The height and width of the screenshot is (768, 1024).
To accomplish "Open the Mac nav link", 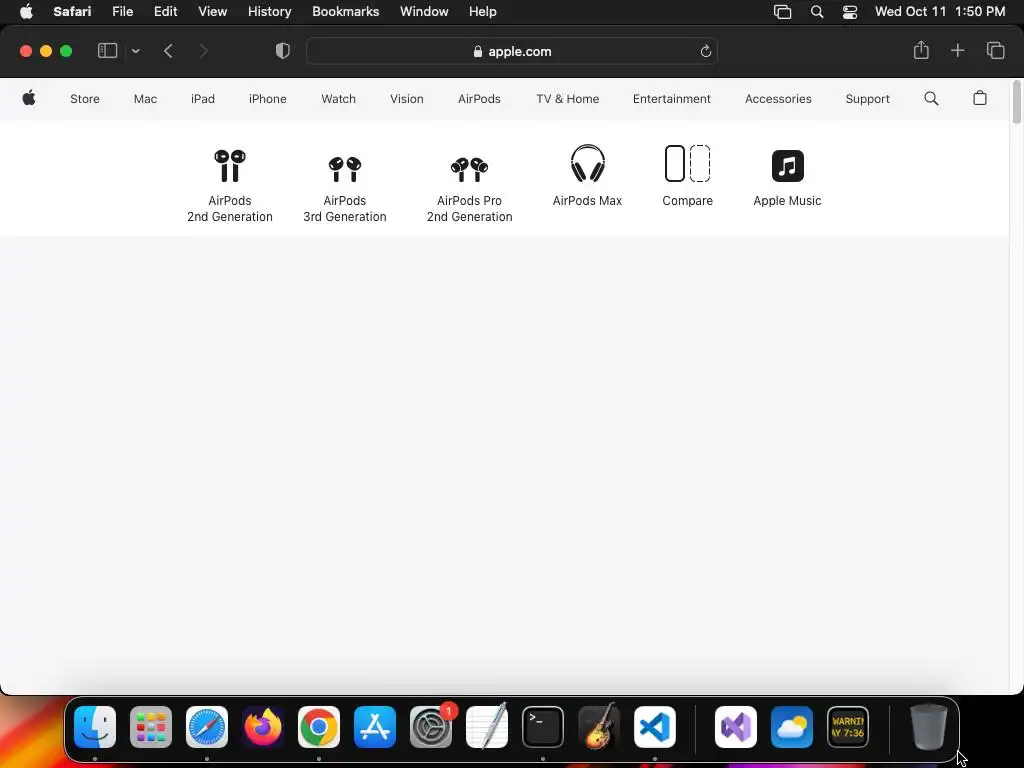I will 145,99.
